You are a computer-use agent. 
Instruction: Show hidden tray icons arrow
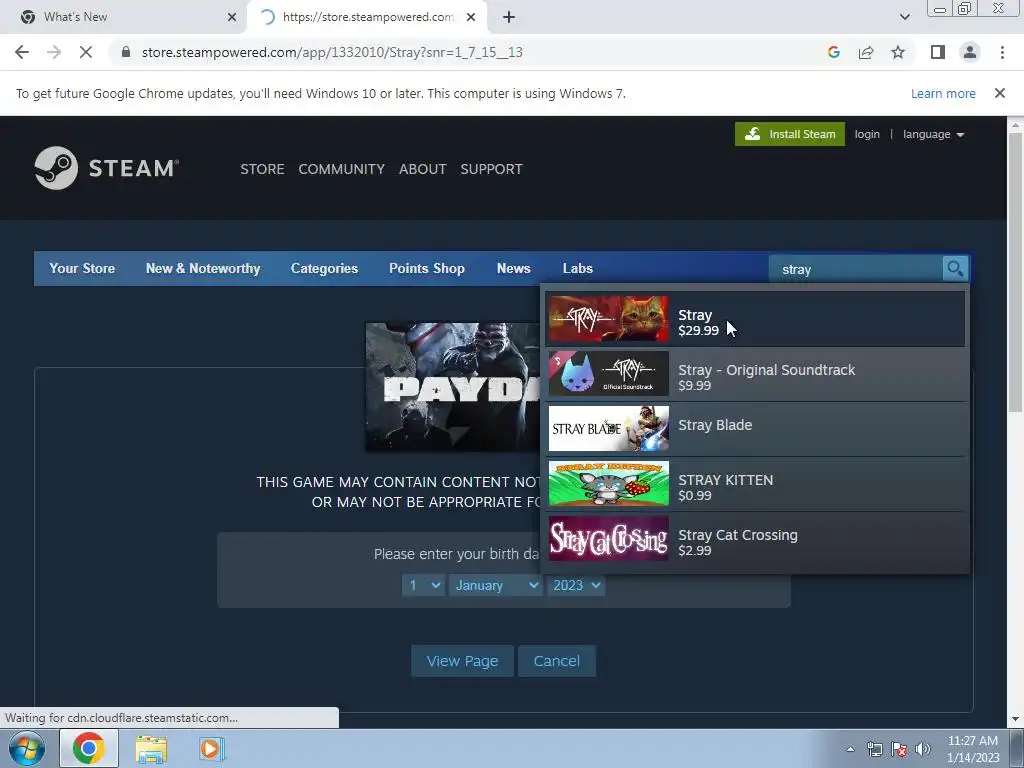[x=850, y=749]
